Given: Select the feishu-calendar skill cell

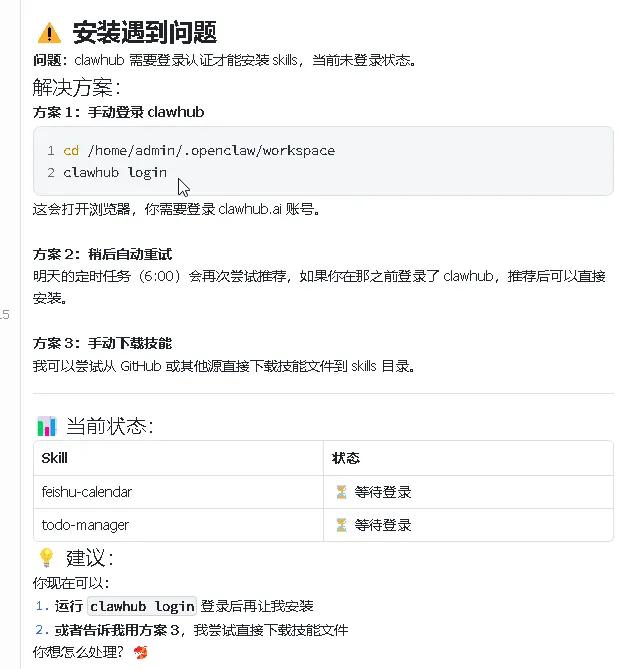Looking at the screenshot, I should [x=87, y=492].
